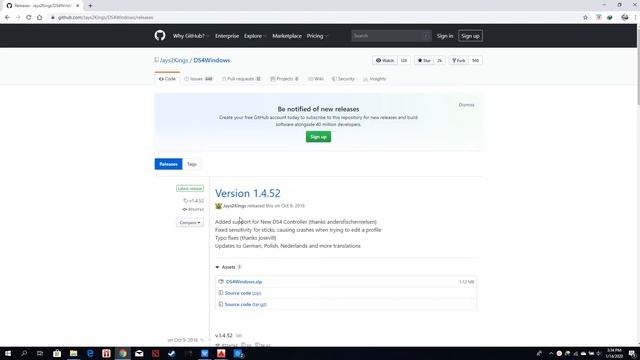Click the Chrome icon in taskbar

click(123, 353)
